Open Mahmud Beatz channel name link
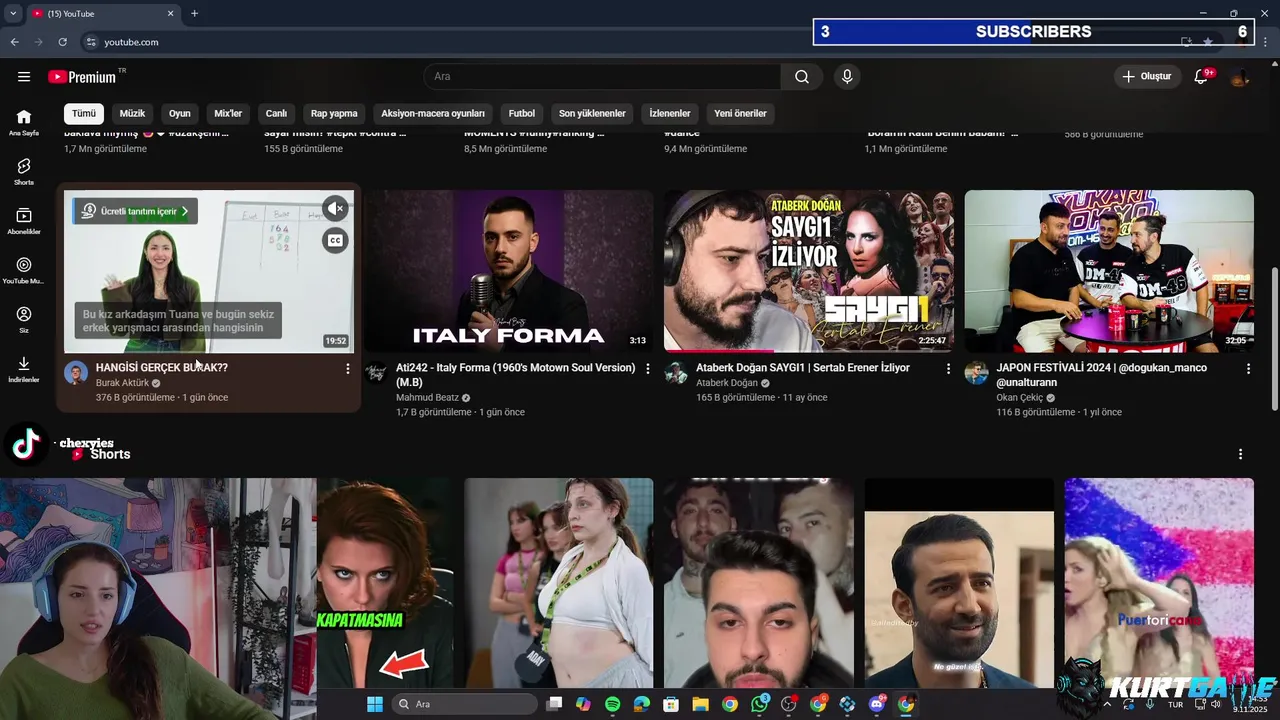Image resolution: width=1280 pixels, height=720 pixels. (427, 397)
